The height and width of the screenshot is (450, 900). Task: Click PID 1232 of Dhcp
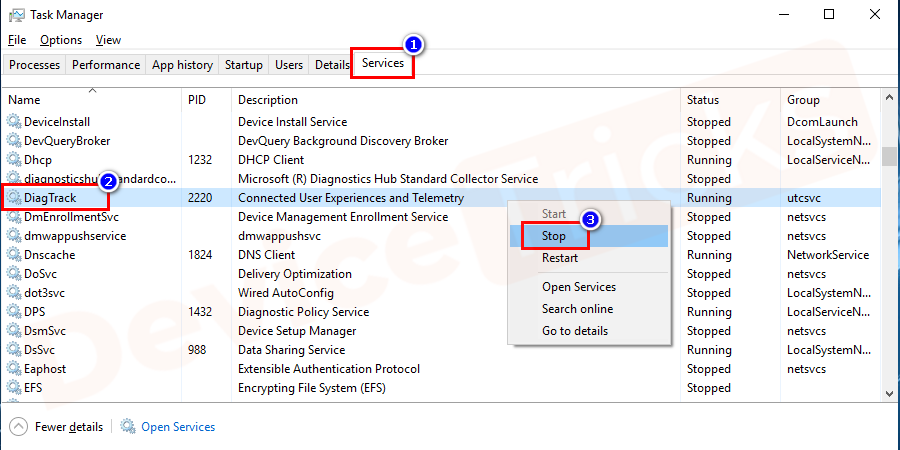[200, 160]
